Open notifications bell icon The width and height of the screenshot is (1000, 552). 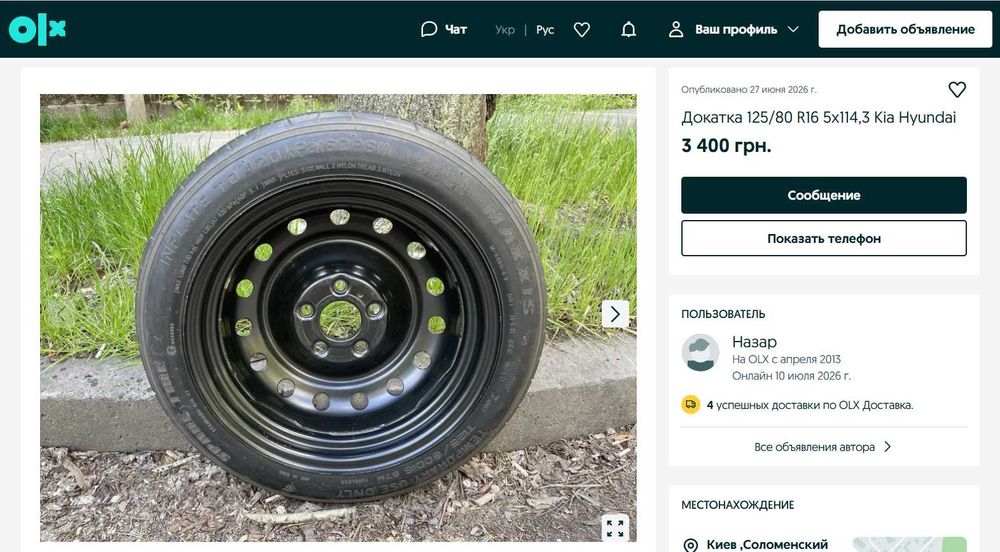click(629, 29)
